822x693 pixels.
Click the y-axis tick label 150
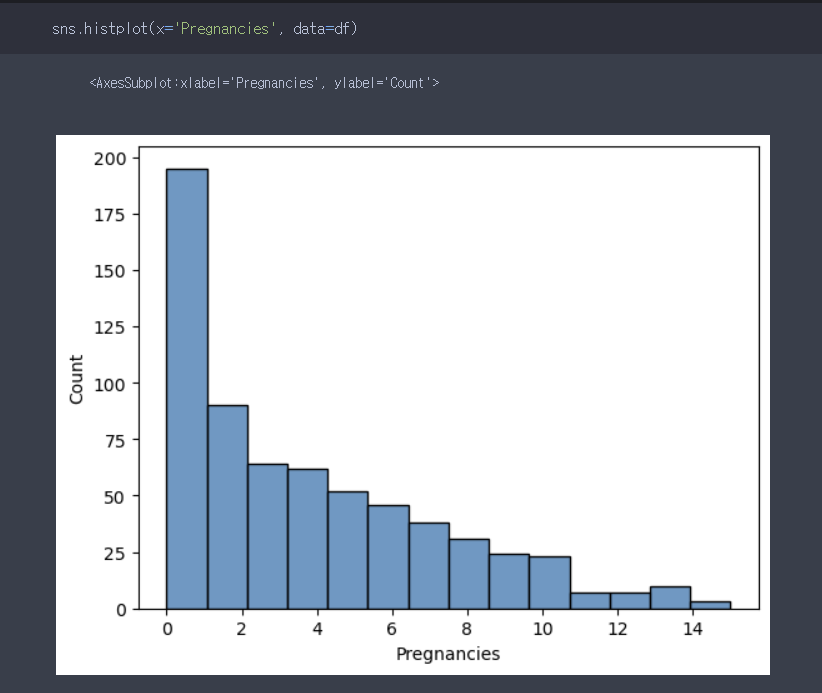click(x=110, y=272)
